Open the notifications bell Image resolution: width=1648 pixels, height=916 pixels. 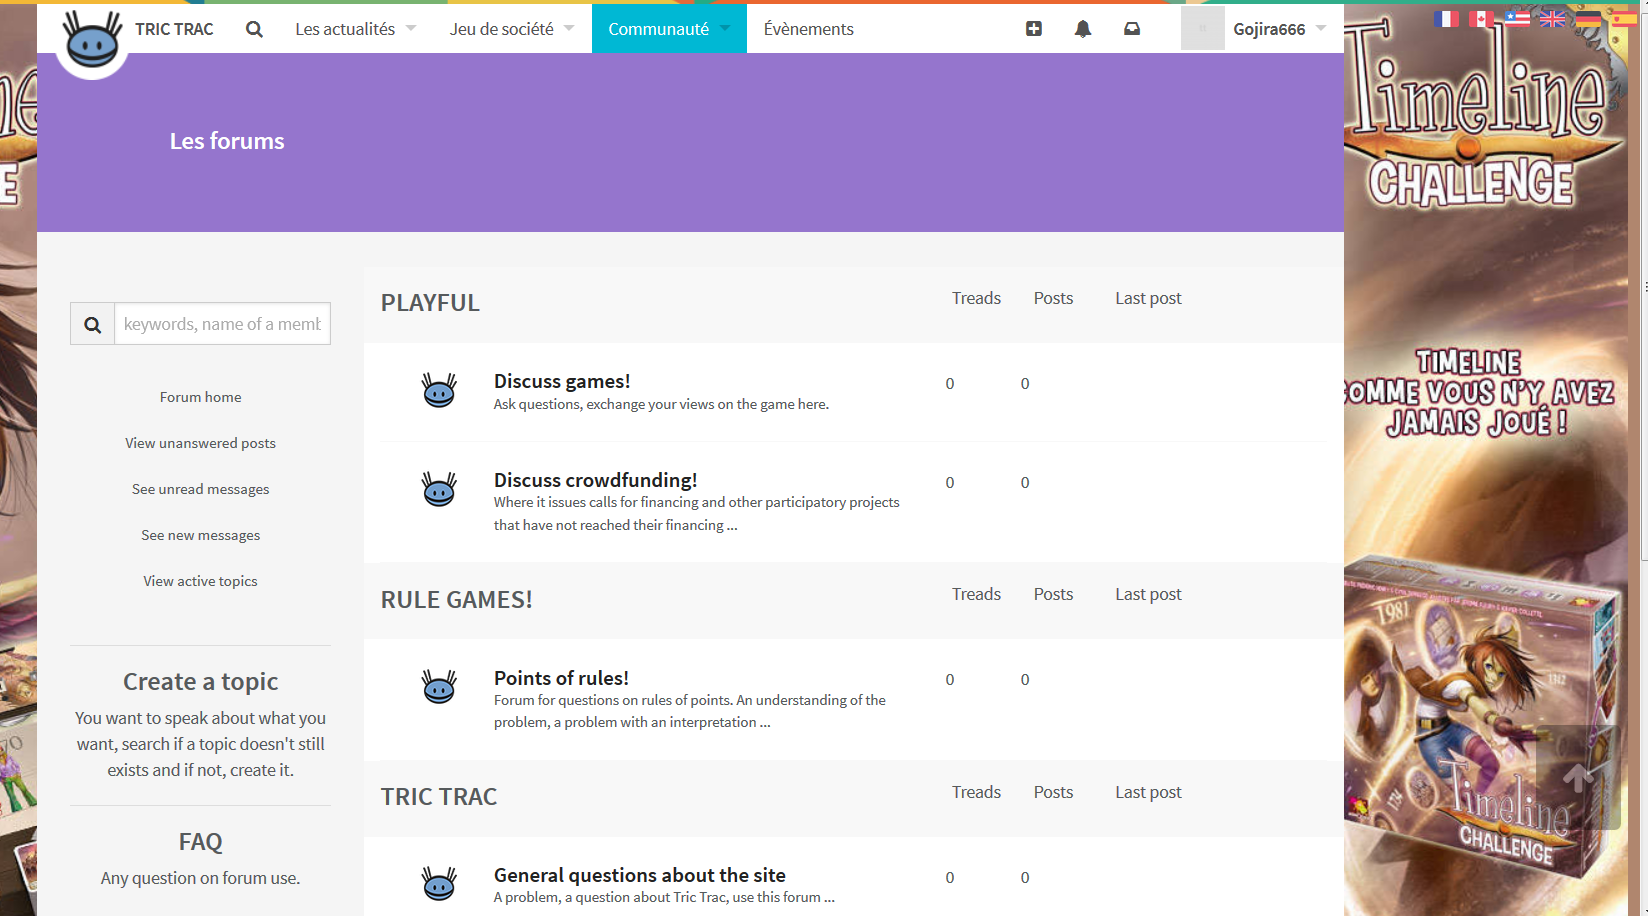coord(1083,29)
